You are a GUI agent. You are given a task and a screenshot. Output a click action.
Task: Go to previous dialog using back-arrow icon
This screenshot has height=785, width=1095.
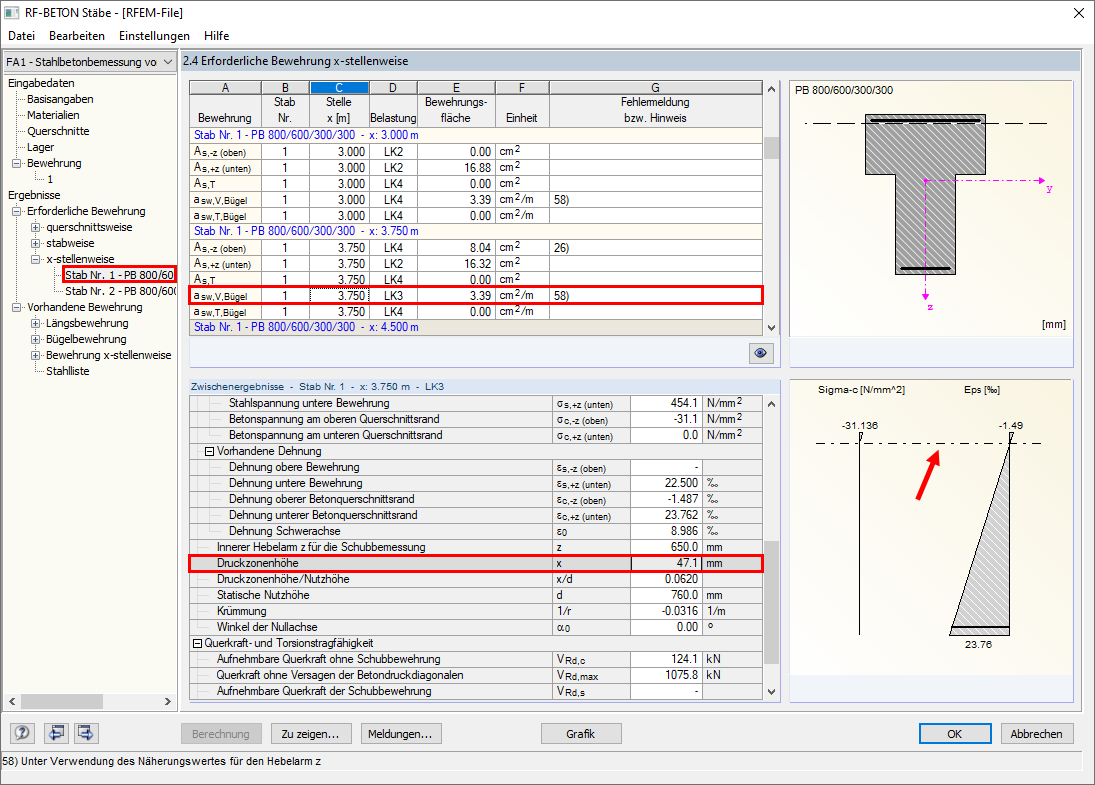(x=56, y=733)
